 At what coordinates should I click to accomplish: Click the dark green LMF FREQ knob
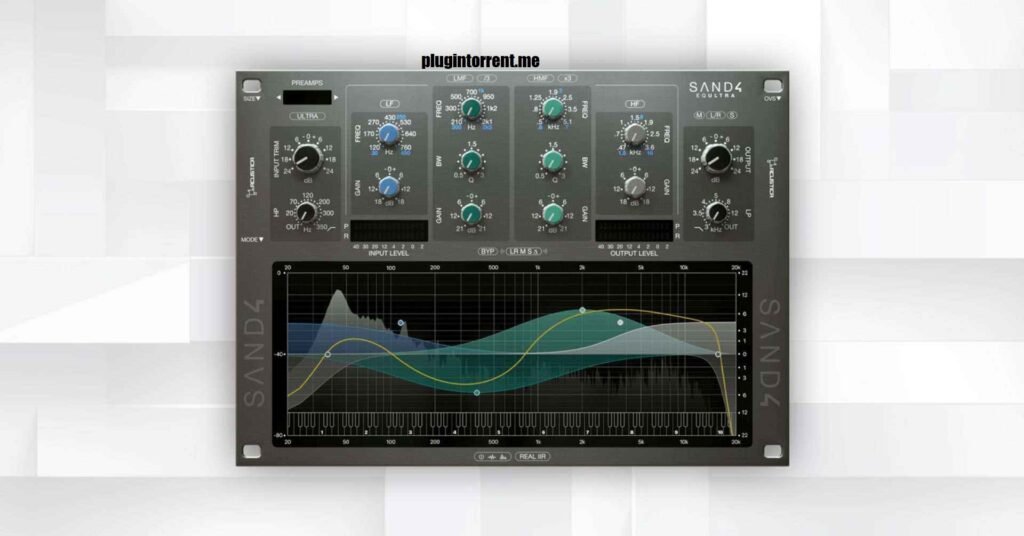472,108
